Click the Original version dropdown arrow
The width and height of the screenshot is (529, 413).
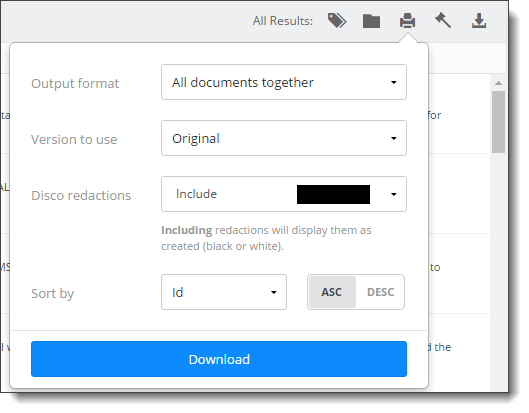coord(394,138)
